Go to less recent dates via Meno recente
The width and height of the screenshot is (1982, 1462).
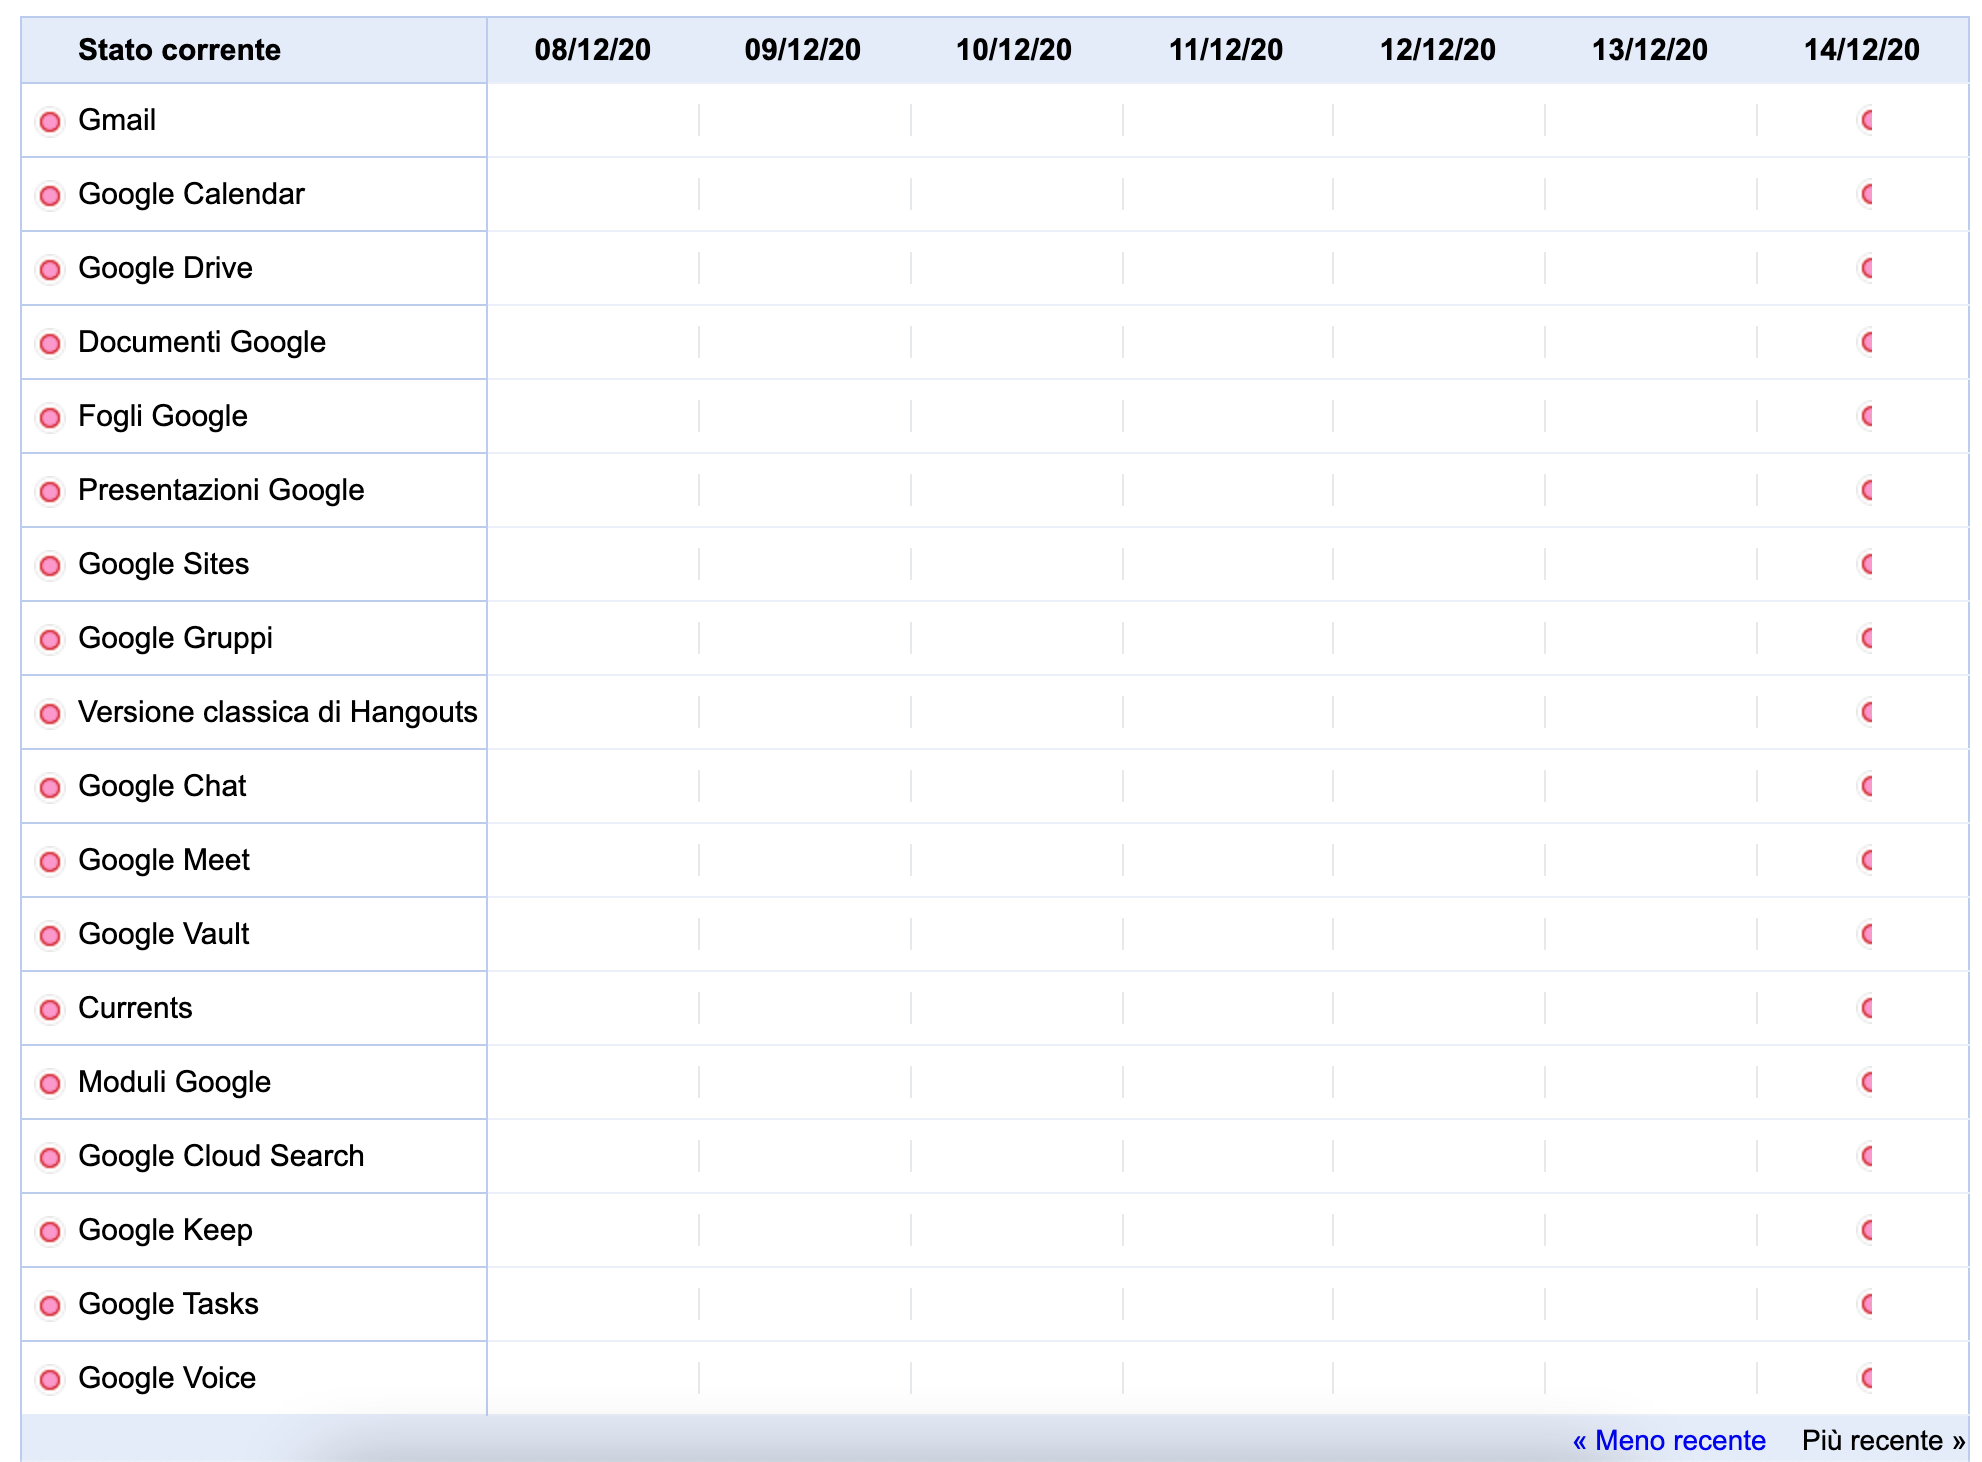coord(1668,1440)
